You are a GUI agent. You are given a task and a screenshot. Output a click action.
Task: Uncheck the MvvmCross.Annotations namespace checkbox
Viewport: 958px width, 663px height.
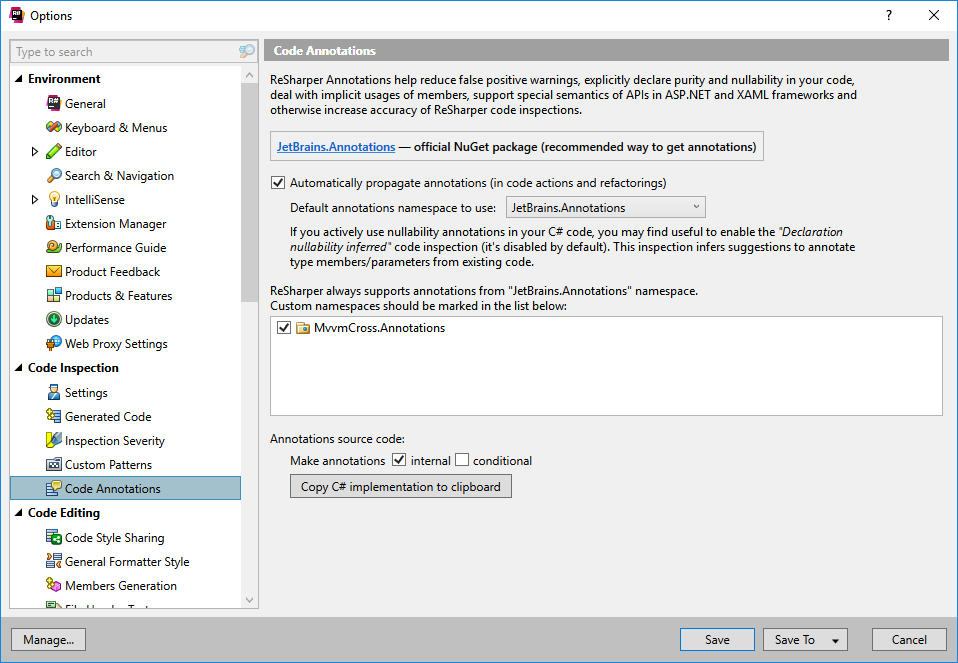coord(283,328)
